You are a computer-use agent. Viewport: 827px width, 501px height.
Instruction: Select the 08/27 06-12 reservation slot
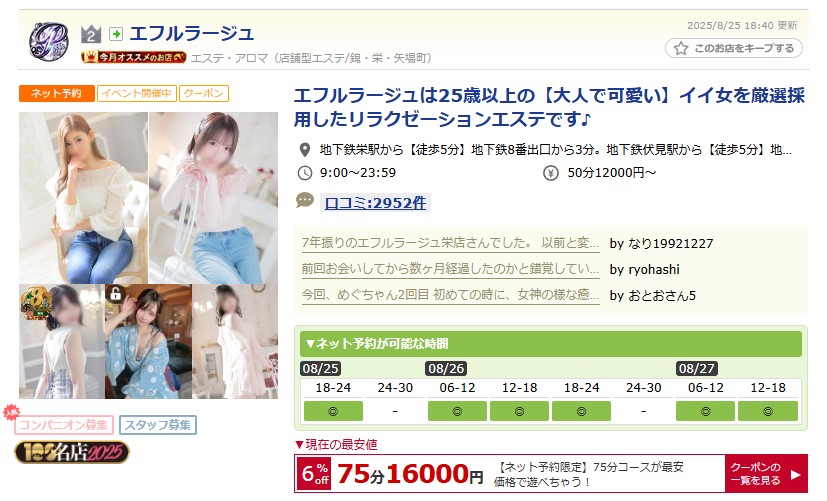[x=705, y=411]
